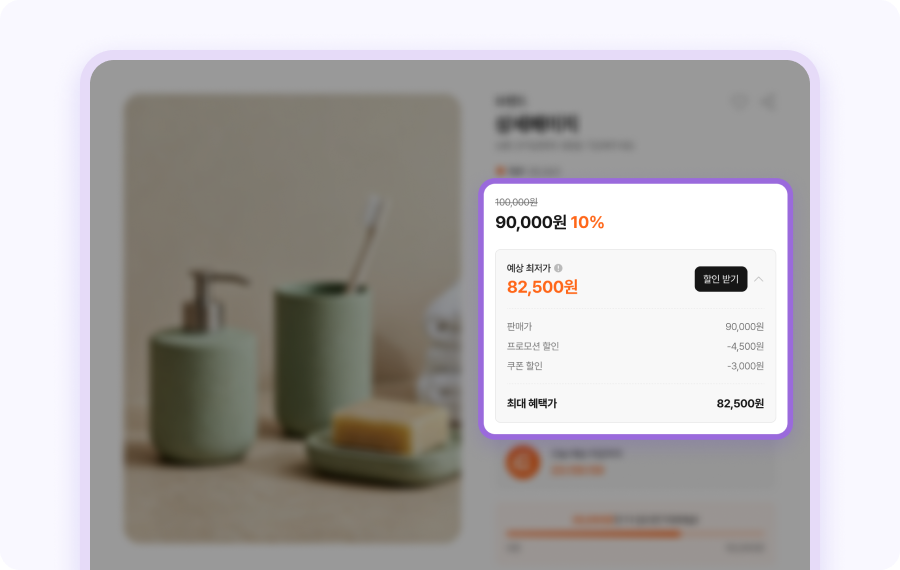Open the share icon near the product title
Screen dimensions: 900x570
tap(768, 102)
